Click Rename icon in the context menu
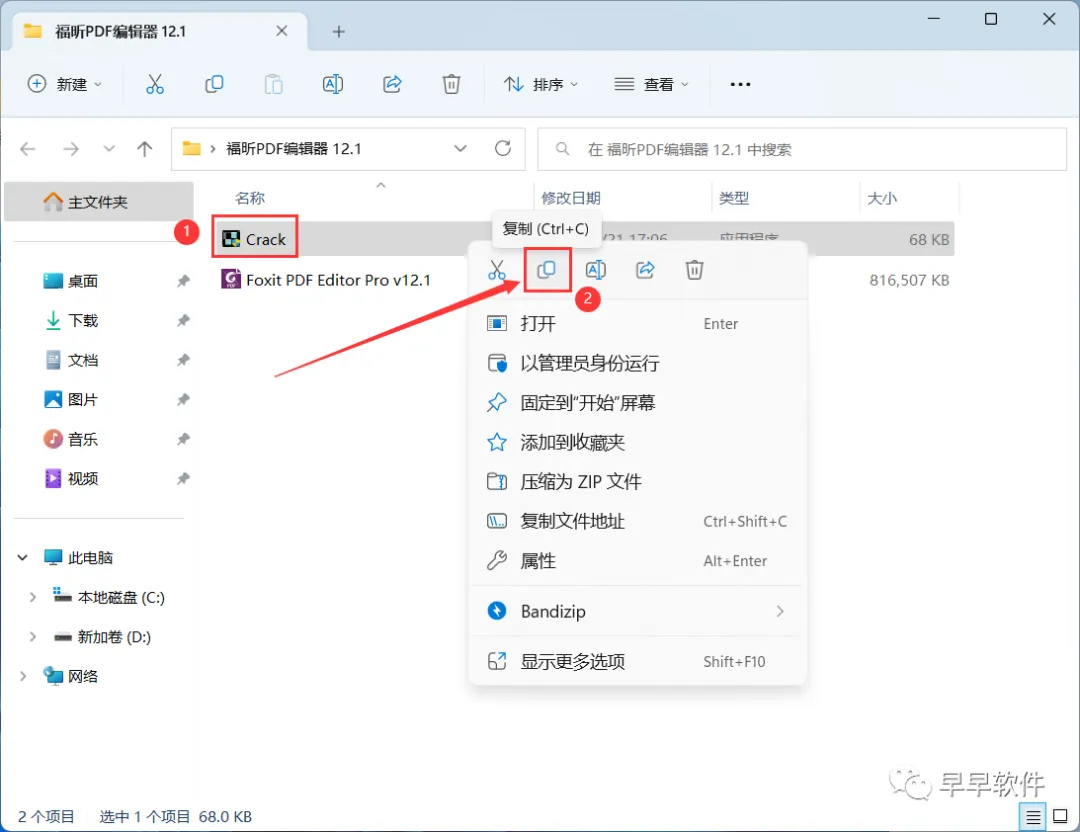Image resolution: width=1080 pixels, height=832 pixels. 596,270
